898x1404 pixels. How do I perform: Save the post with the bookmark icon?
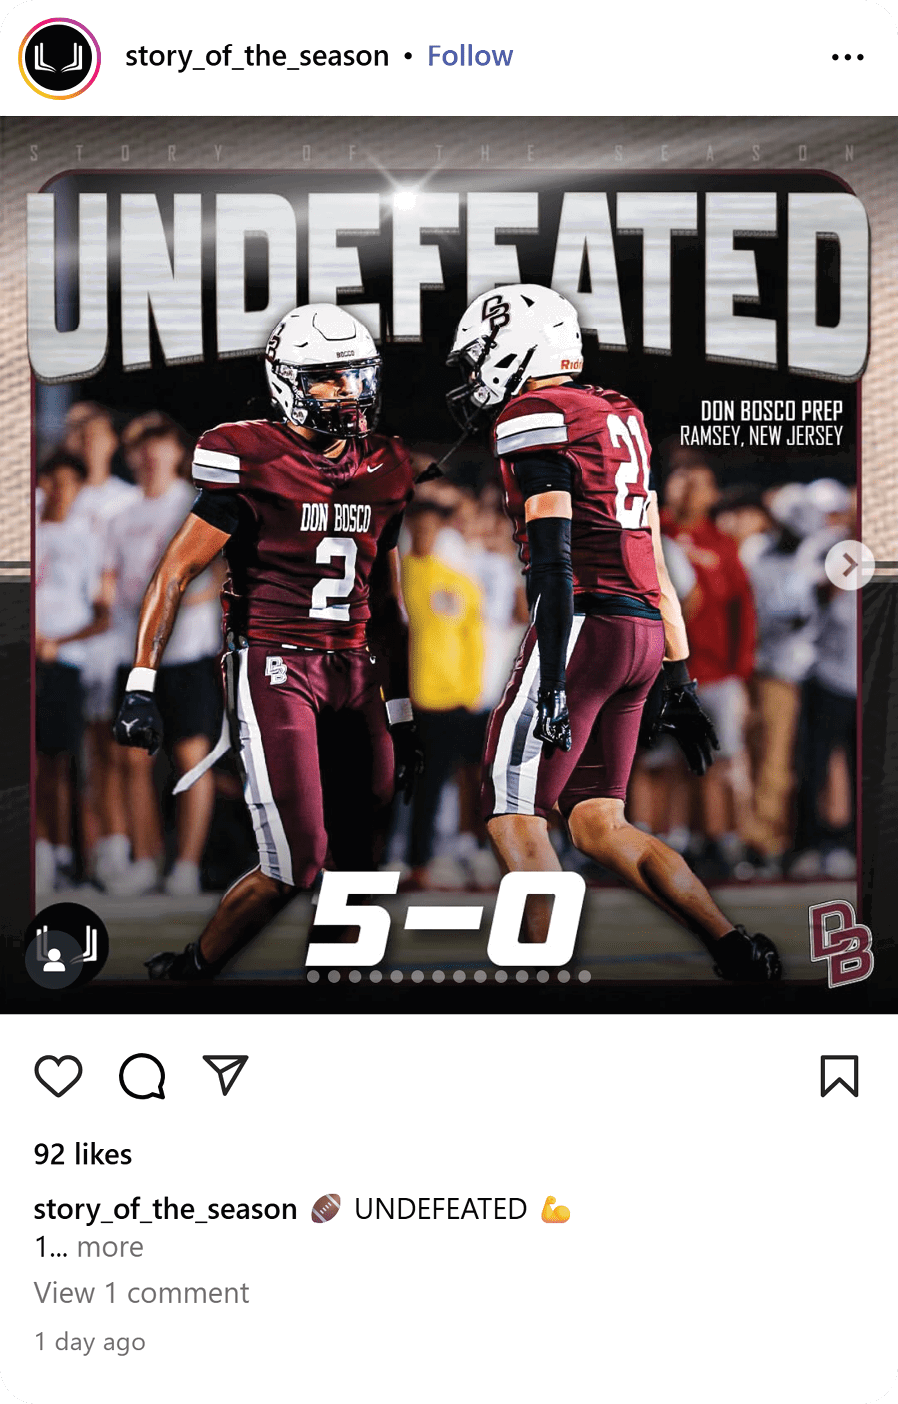pyautogui.click(x=839, y=1076)
